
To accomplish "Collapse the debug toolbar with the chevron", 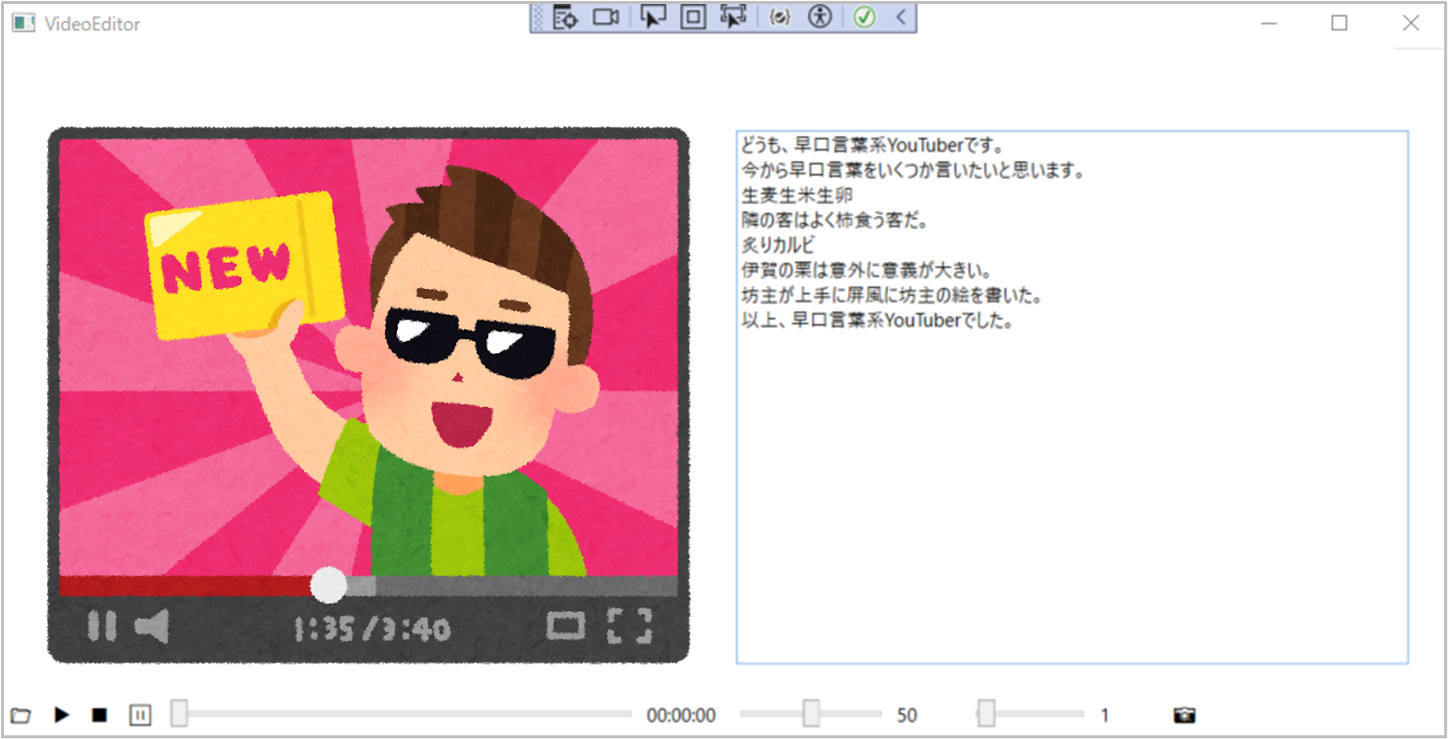I will 901,17.
